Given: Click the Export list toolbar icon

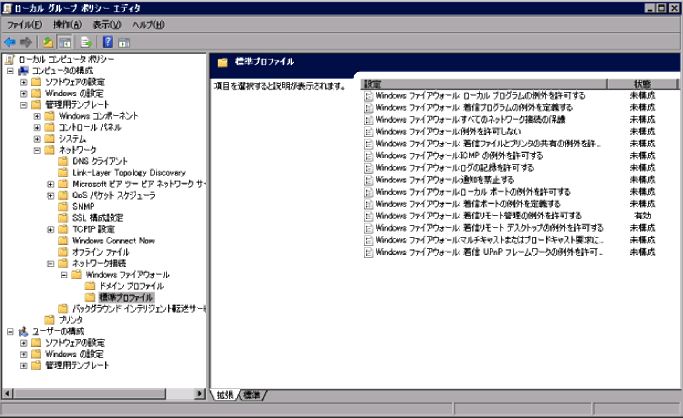Looking at the screenshot, I should (x=86, y=42).
